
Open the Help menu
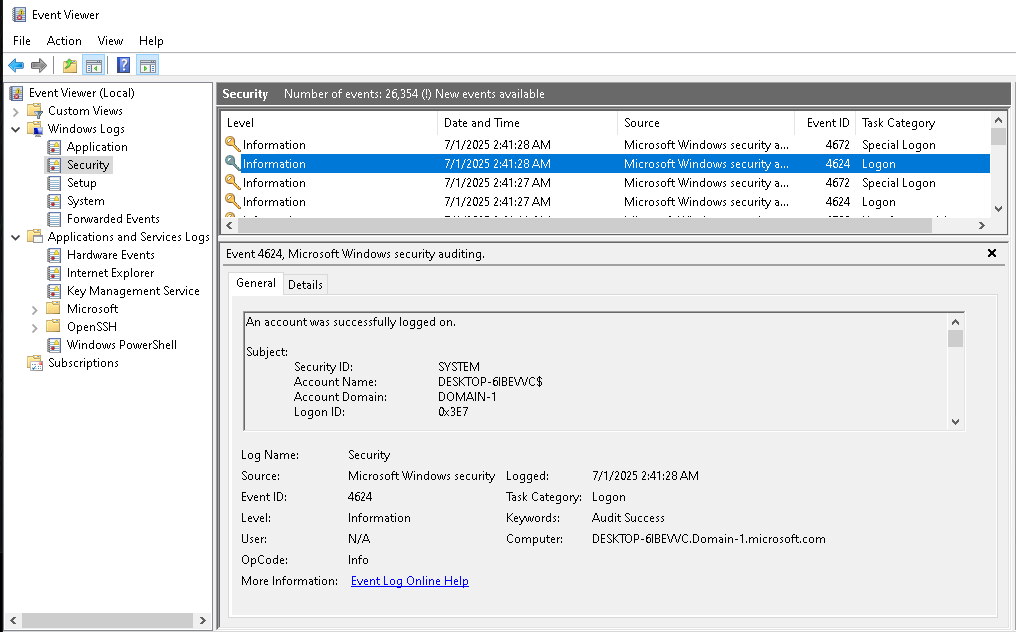point(151,41)
